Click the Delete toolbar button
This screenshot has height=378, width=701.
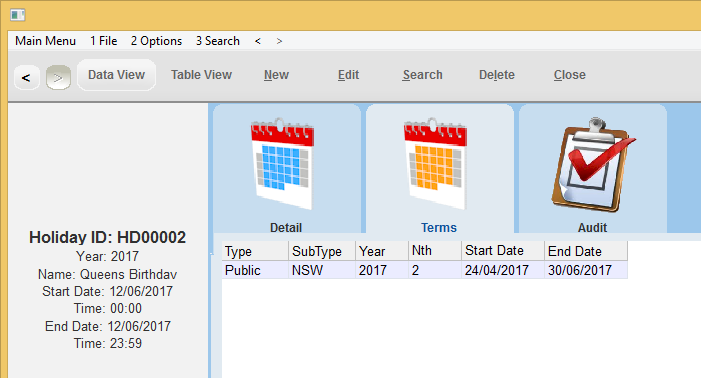point(497,75)
